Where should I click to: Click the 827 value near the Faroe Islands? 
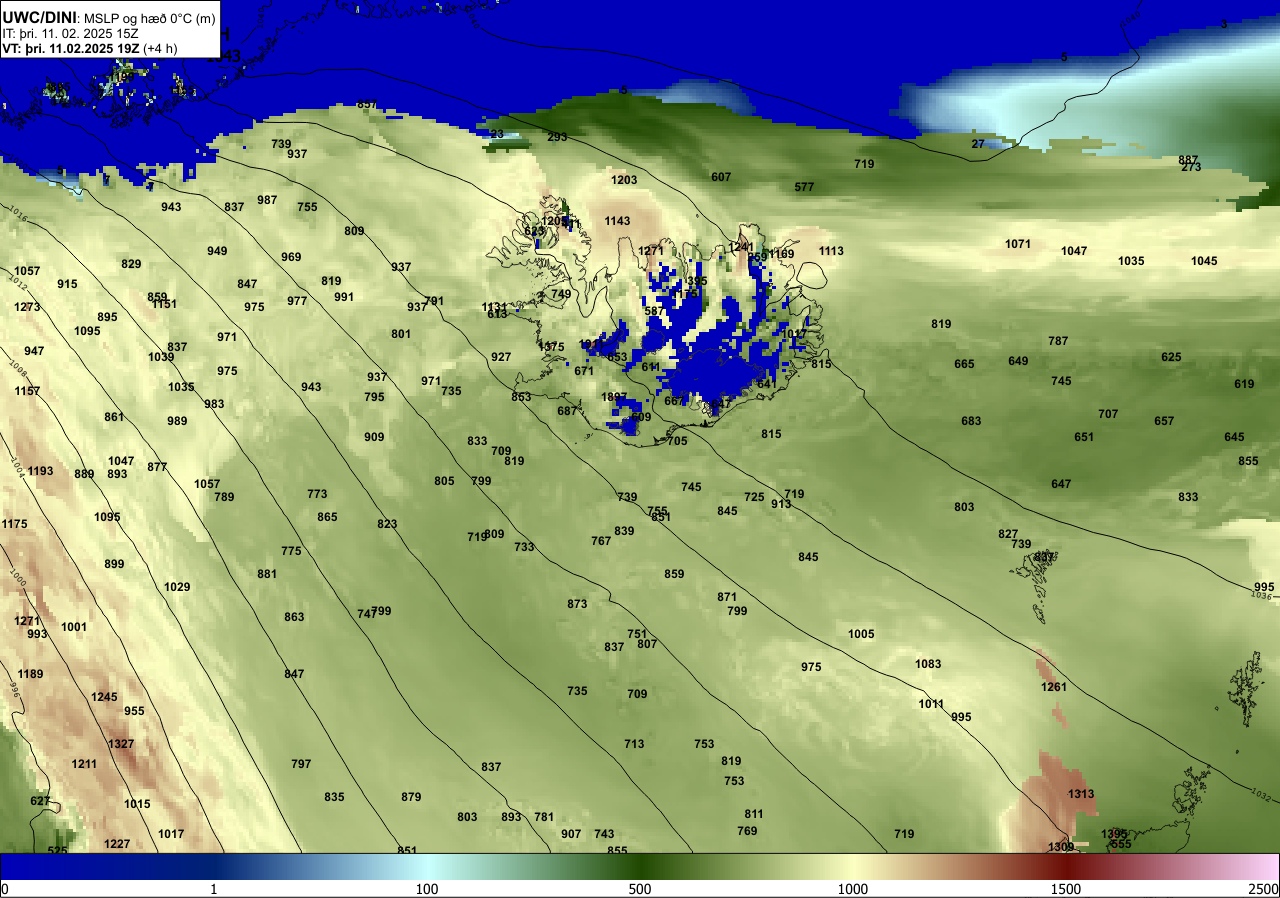[x=1008, y=534]
